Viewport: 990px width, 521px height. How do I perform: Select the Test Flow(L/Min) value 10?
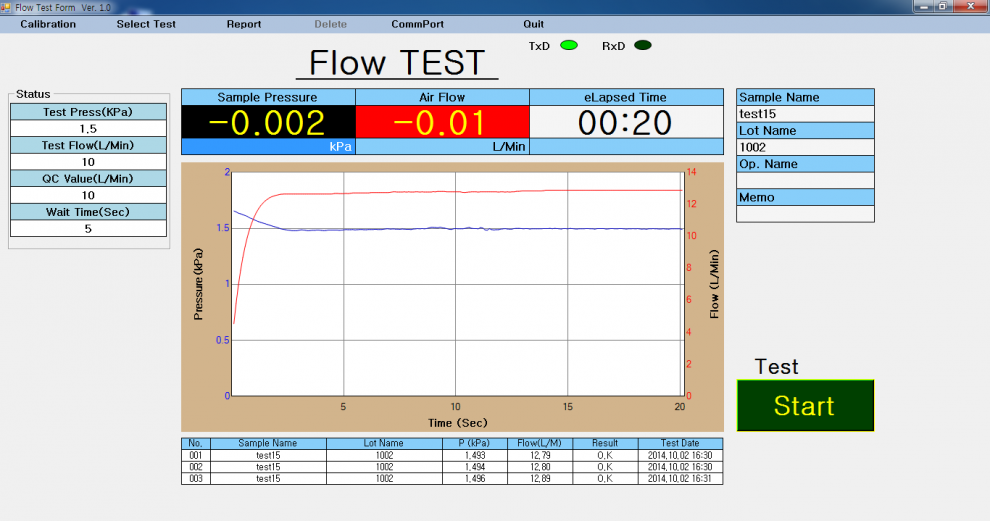88,162
